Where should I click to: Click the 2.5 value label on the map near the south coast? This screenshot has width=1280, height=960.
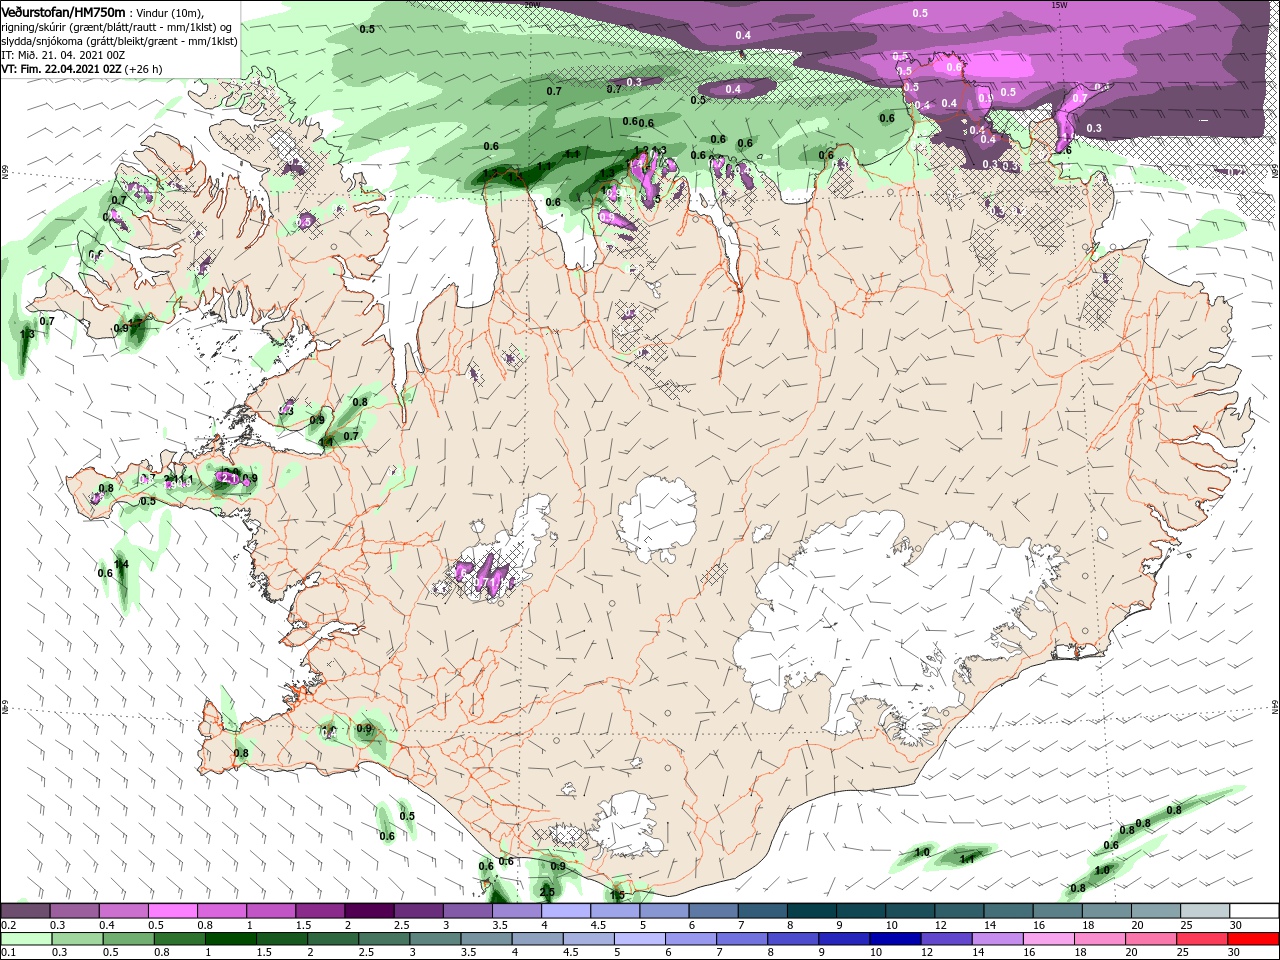(x=547, y=892)
